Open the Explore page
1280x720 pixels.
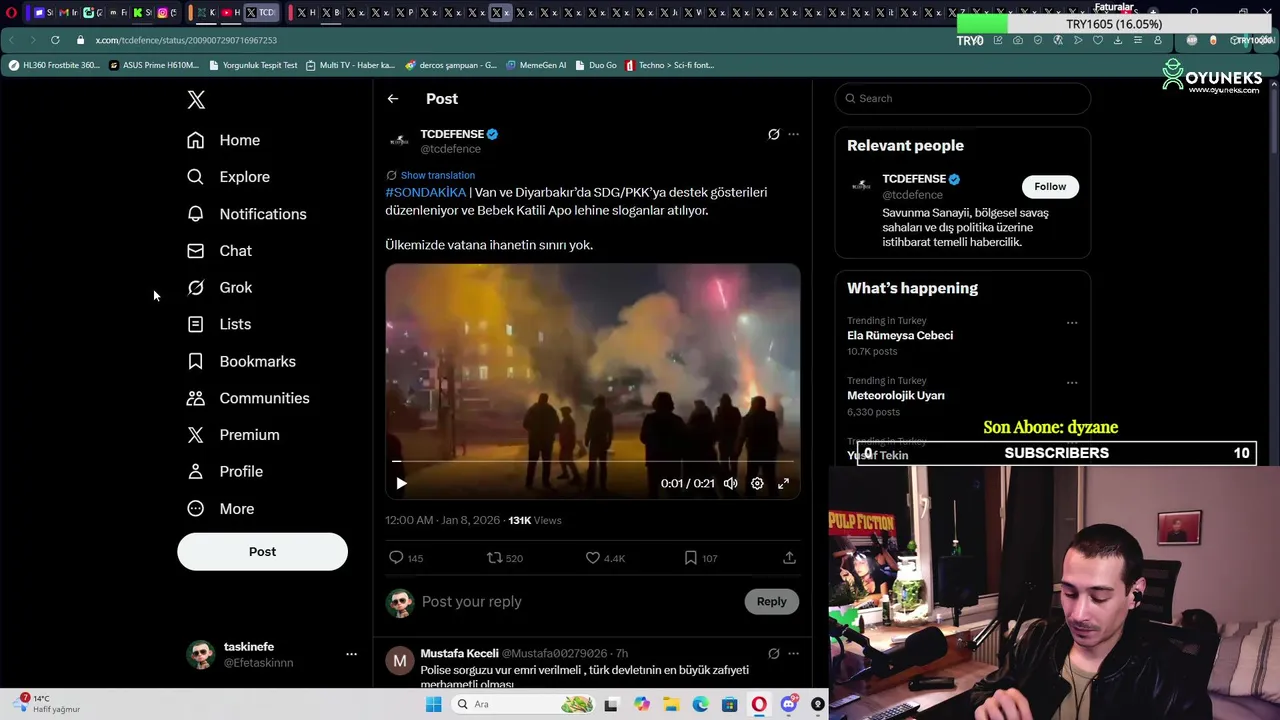point(228,177)
